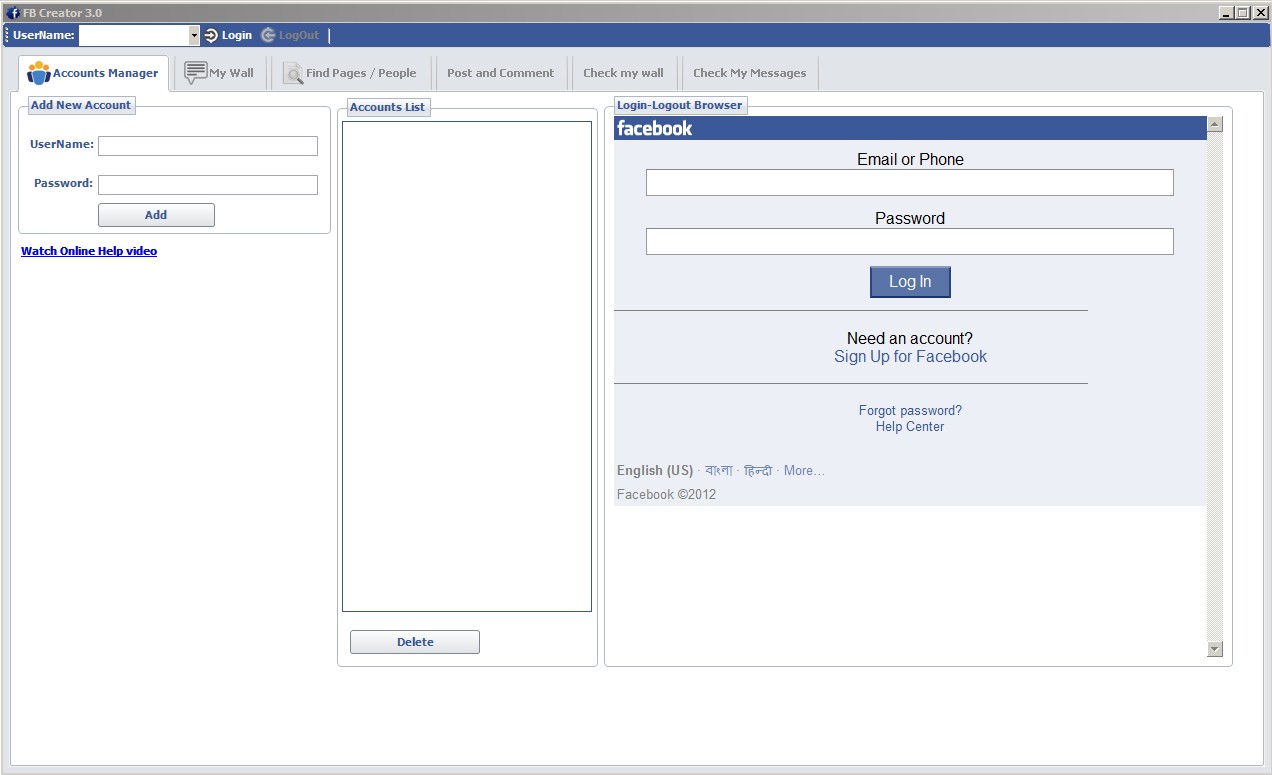Click the Login arrow icon in toolbar
This screenshot has height=775, width=1272.
(x=210, y=35)
